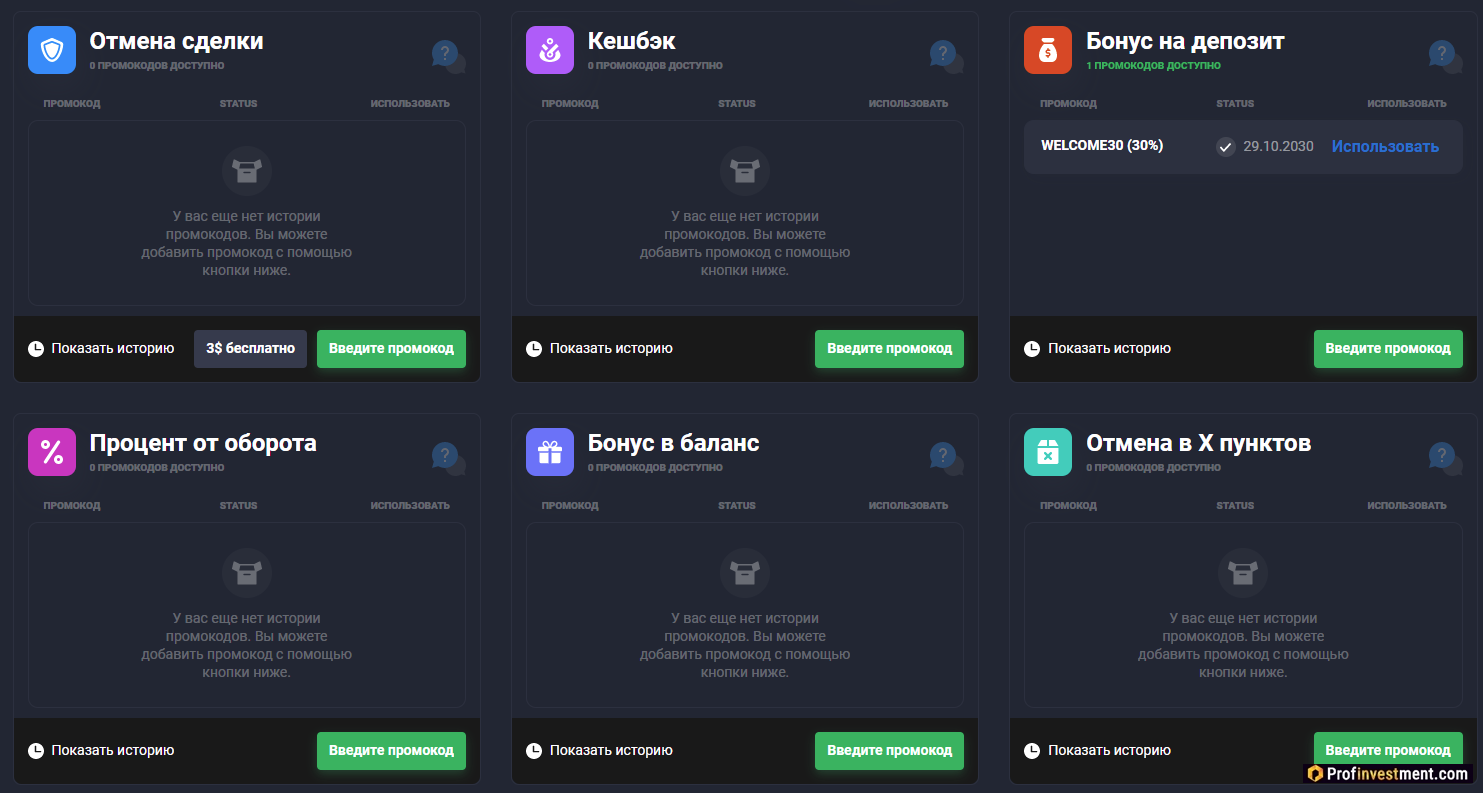
Task: Select the WELCOME30 (30%) promo code row
Action: point(1100,146)
